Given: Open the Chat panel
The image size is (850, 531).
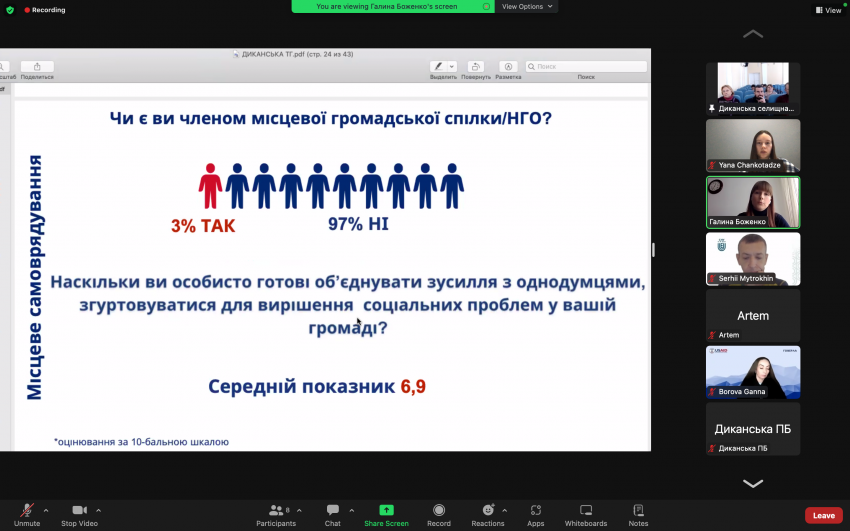Looking at the screenshot, I should pos(332,515).
